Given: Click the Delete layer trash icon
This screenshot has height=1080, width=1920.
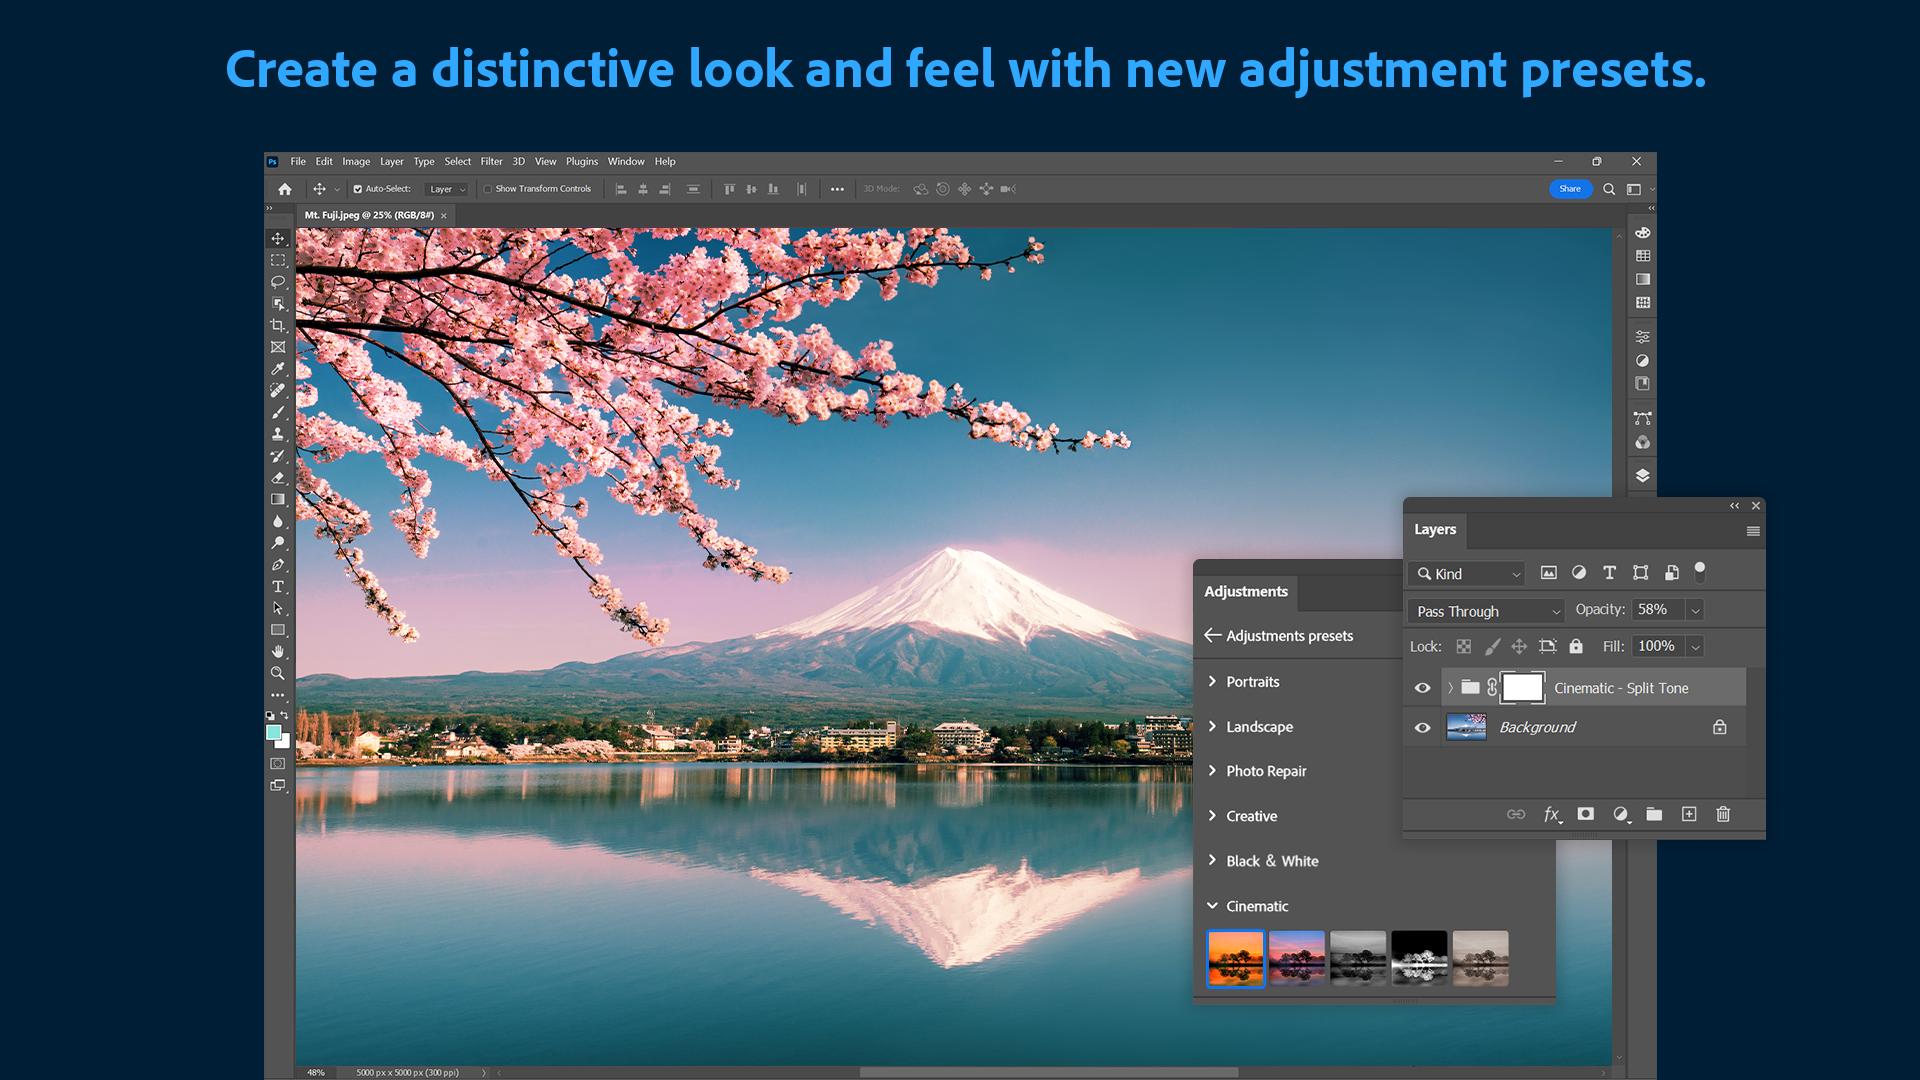Looking at the screenshot, I should 1723,815.
